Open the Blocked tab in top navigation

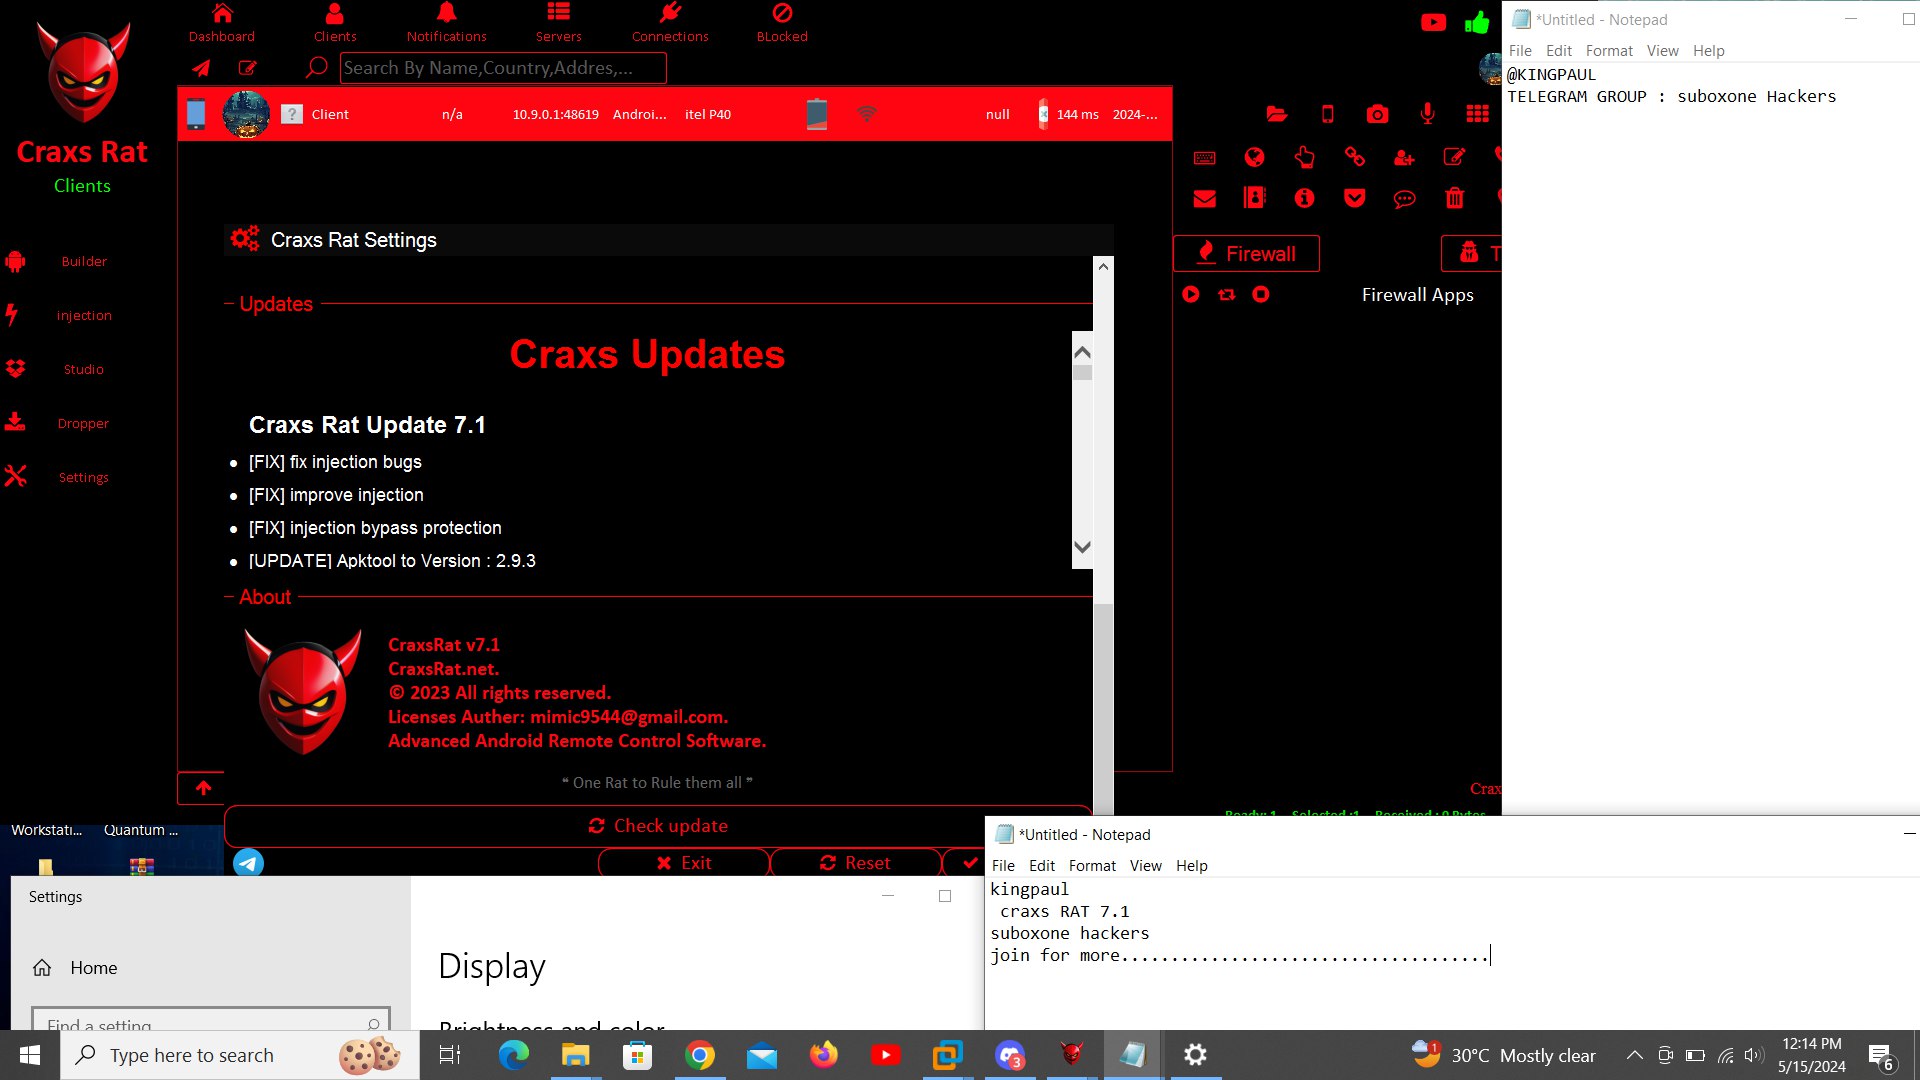(x=782, y=23)
